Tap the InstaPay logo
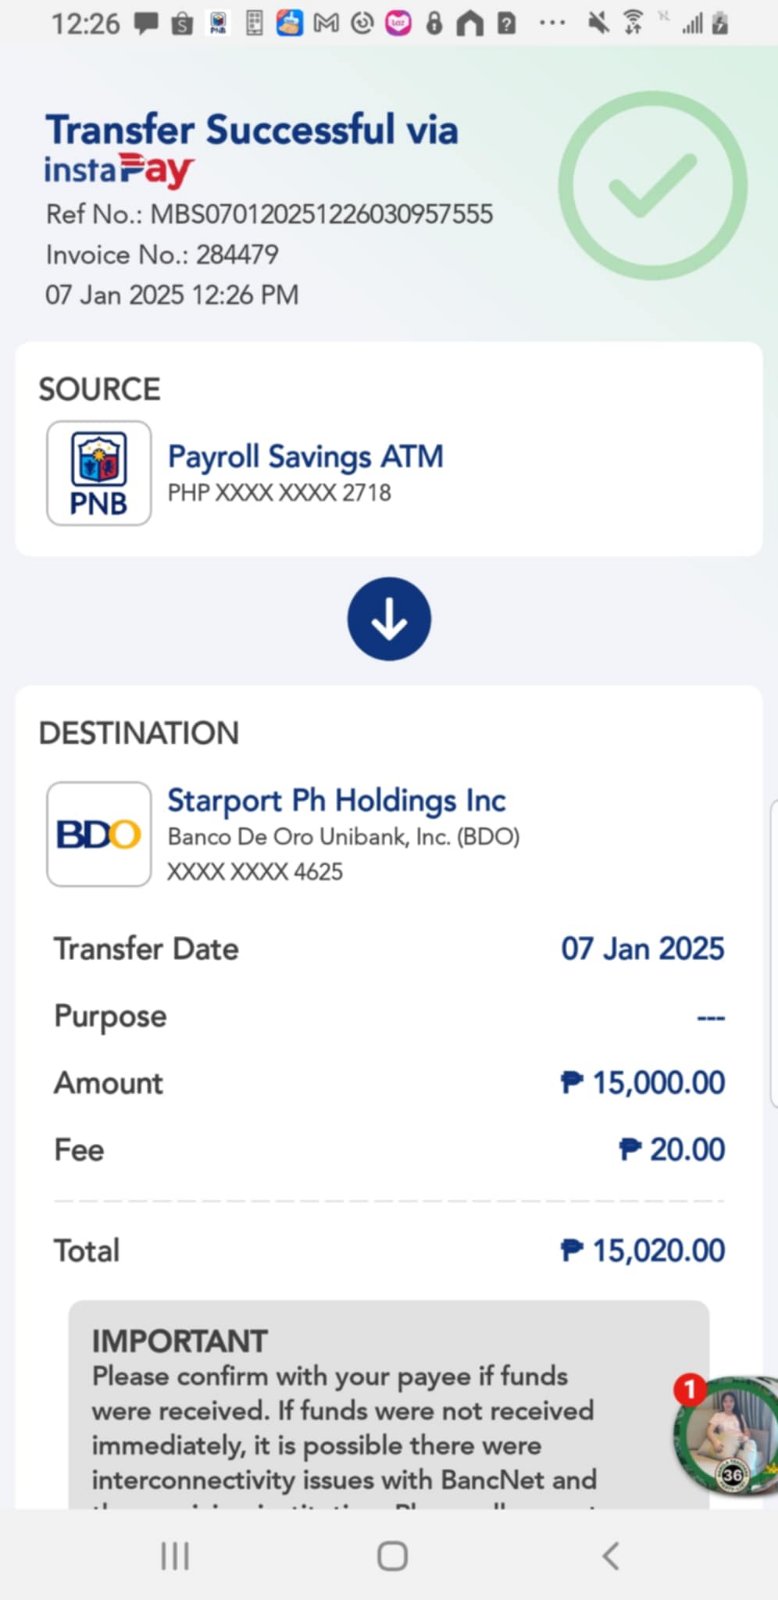The height and width of the screenshot is (1600, 778). point(119,170)
